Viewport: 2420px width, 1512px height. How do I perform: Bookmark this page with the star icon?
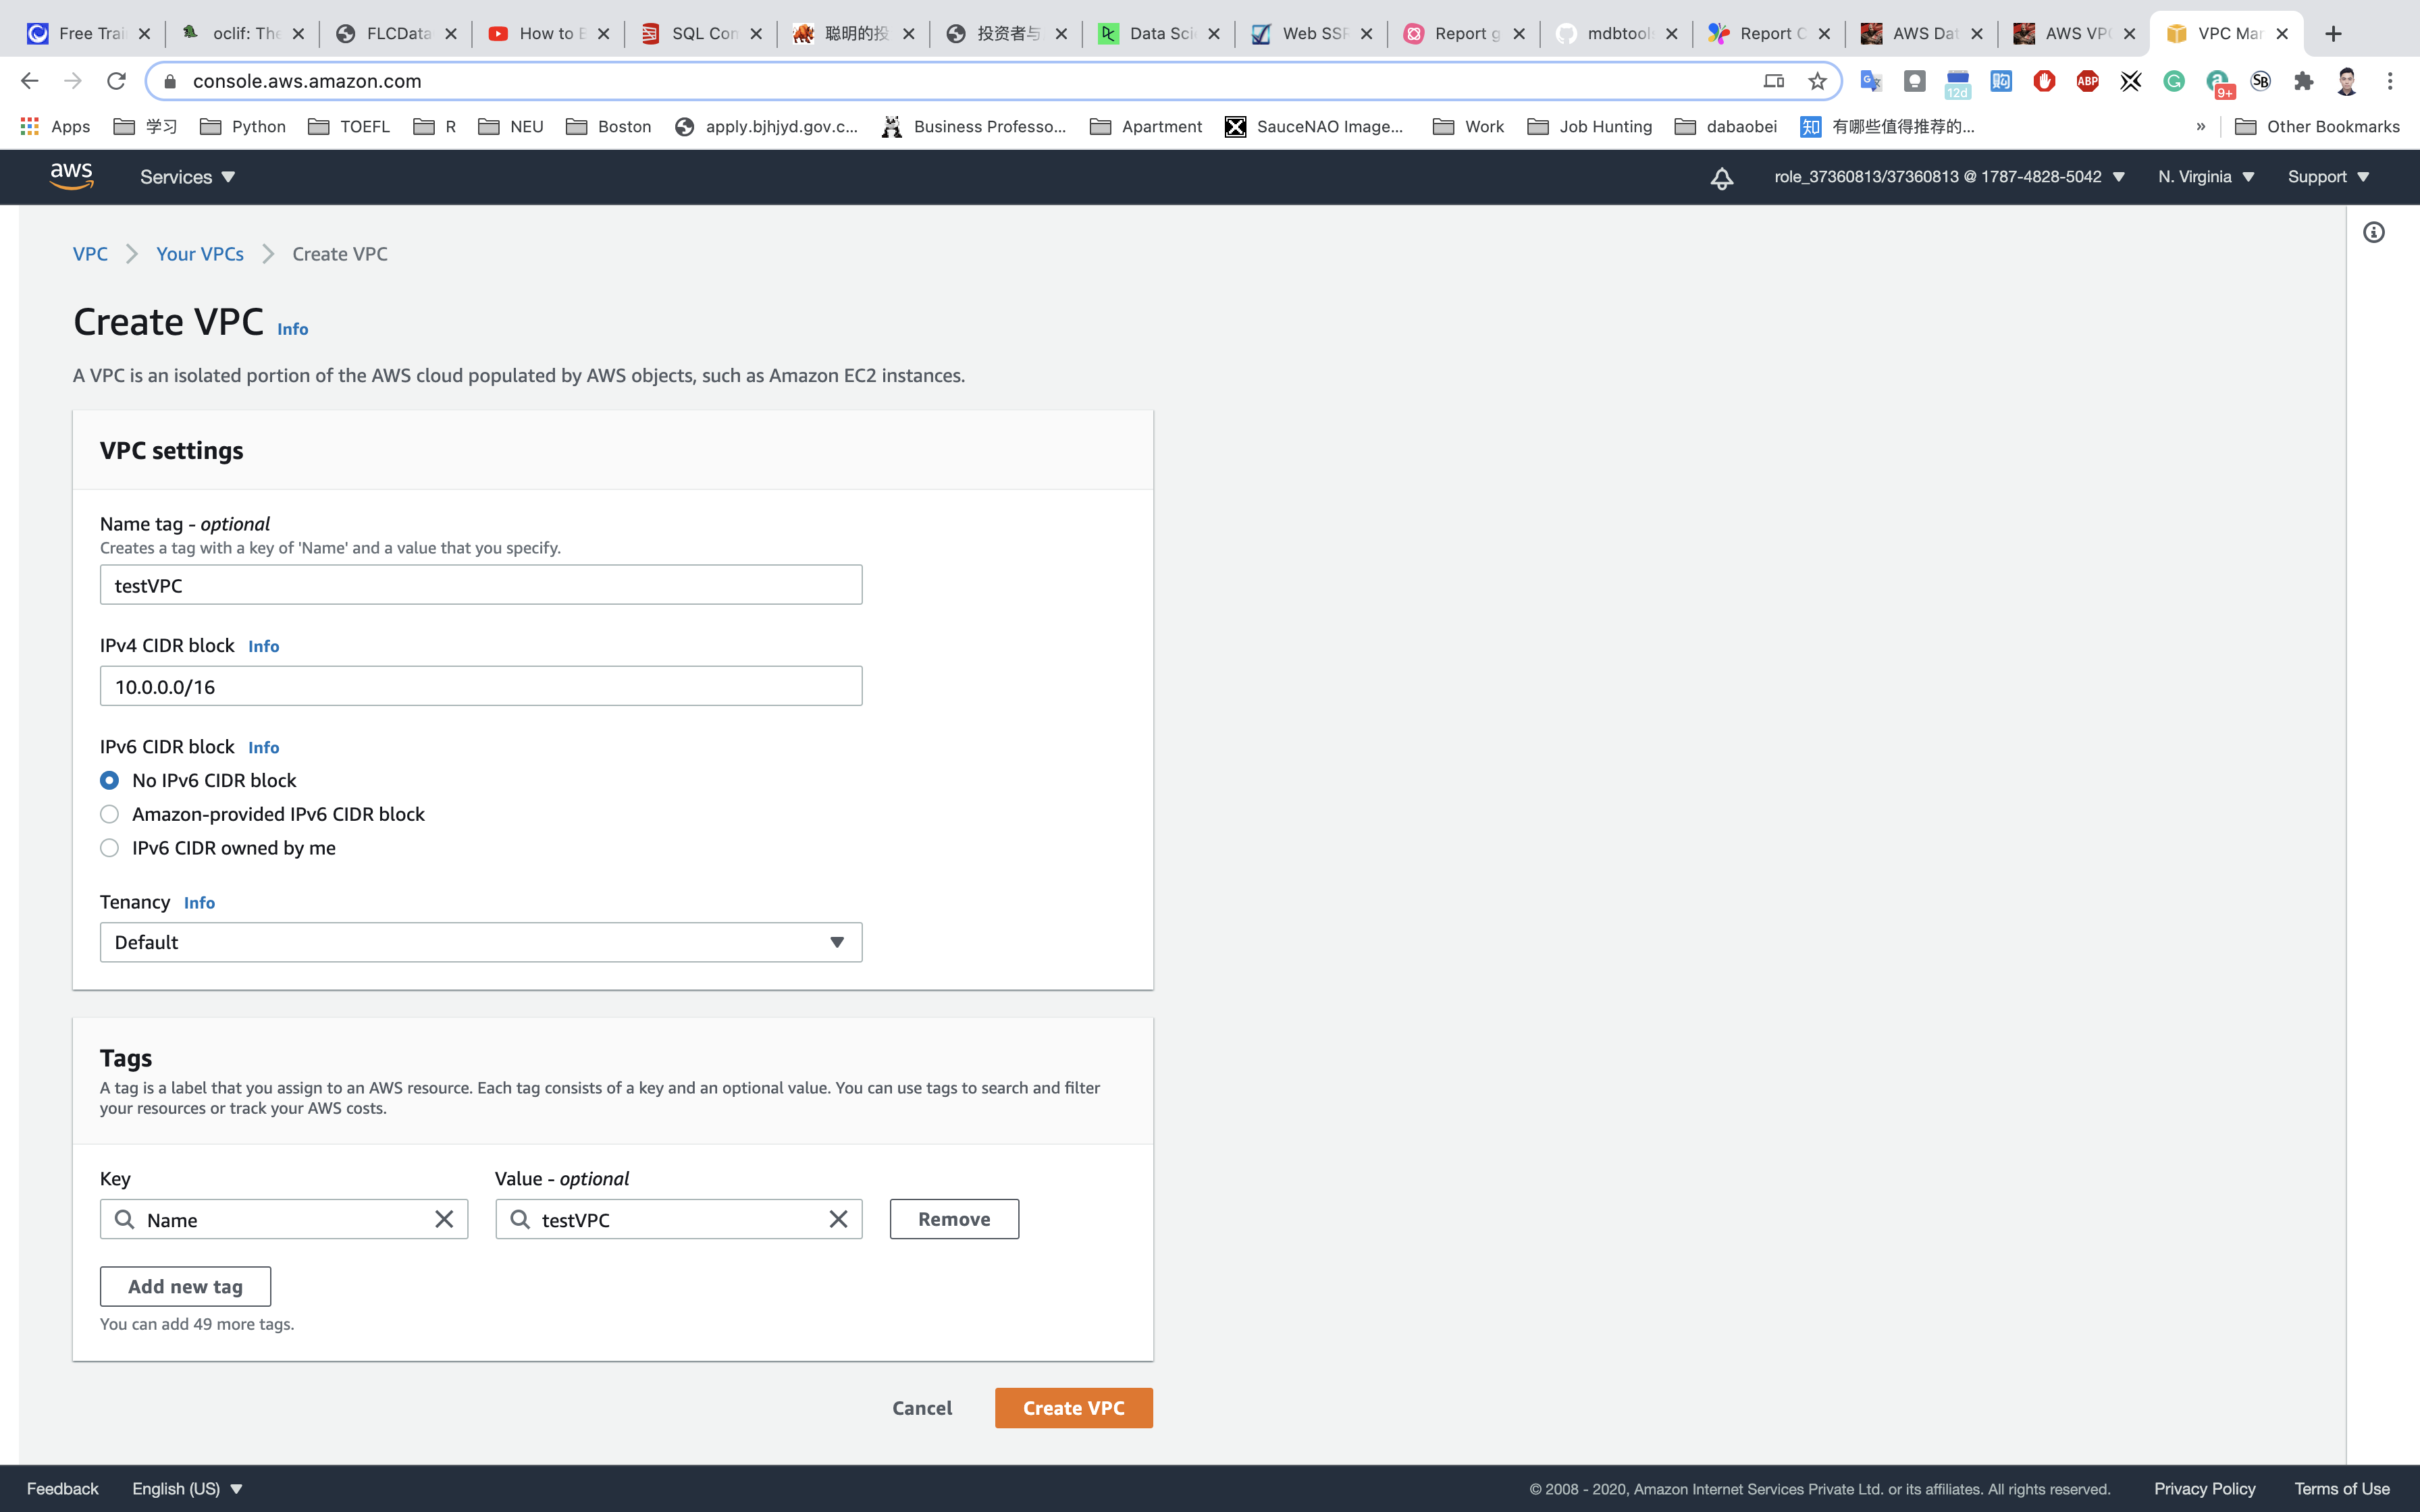click(x=1817, y=81)
